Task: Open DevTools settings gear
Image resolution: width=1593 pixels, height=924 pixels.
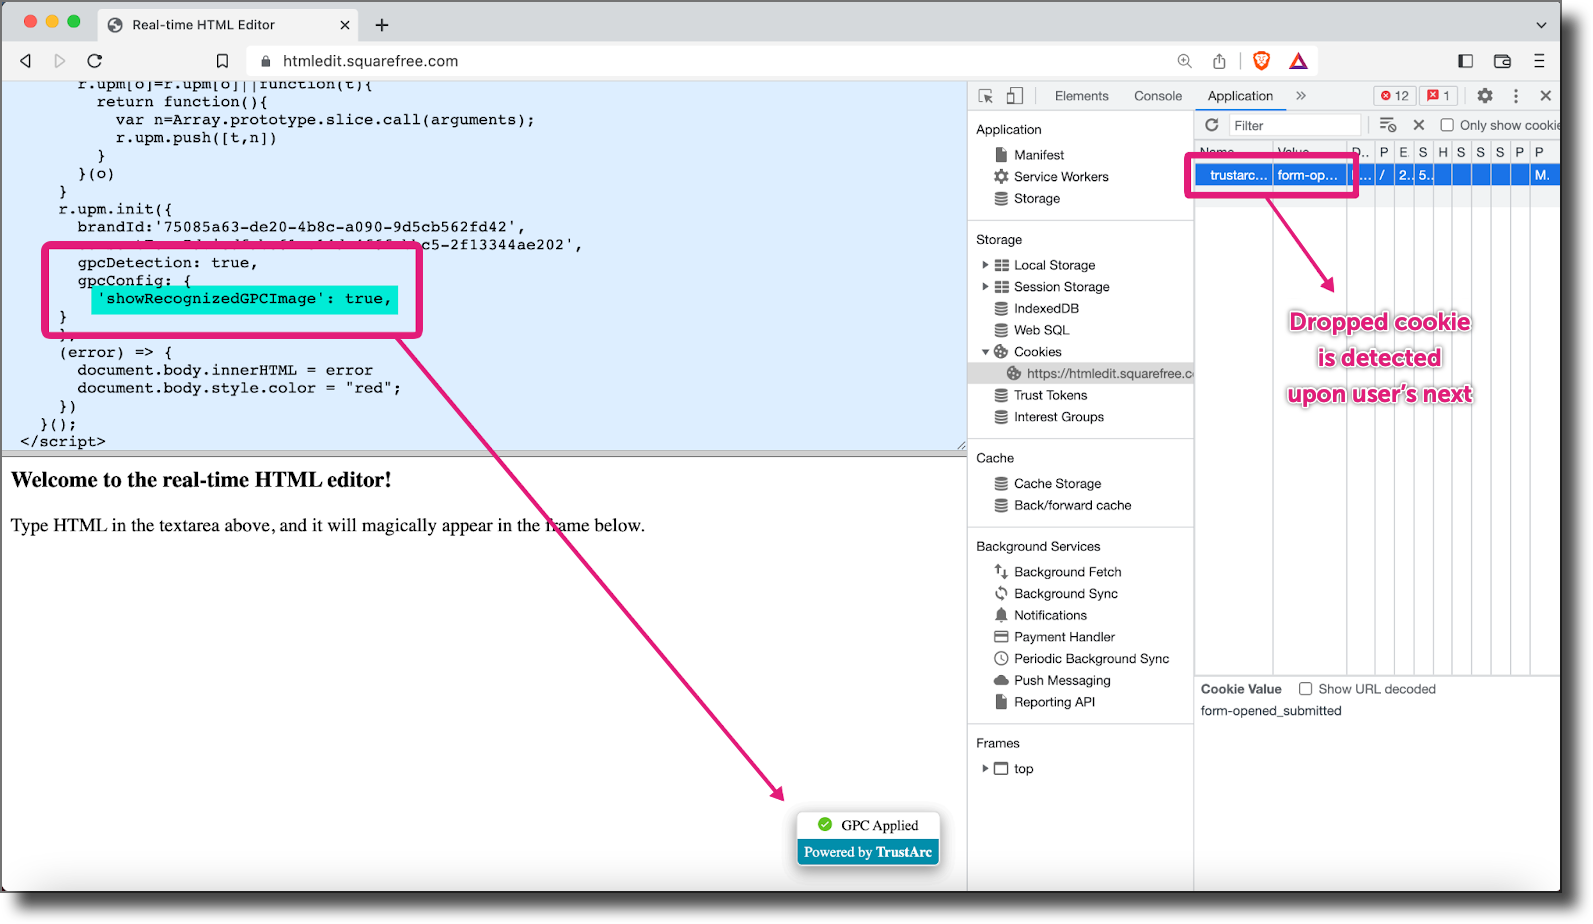Action: click(1485, 96)
